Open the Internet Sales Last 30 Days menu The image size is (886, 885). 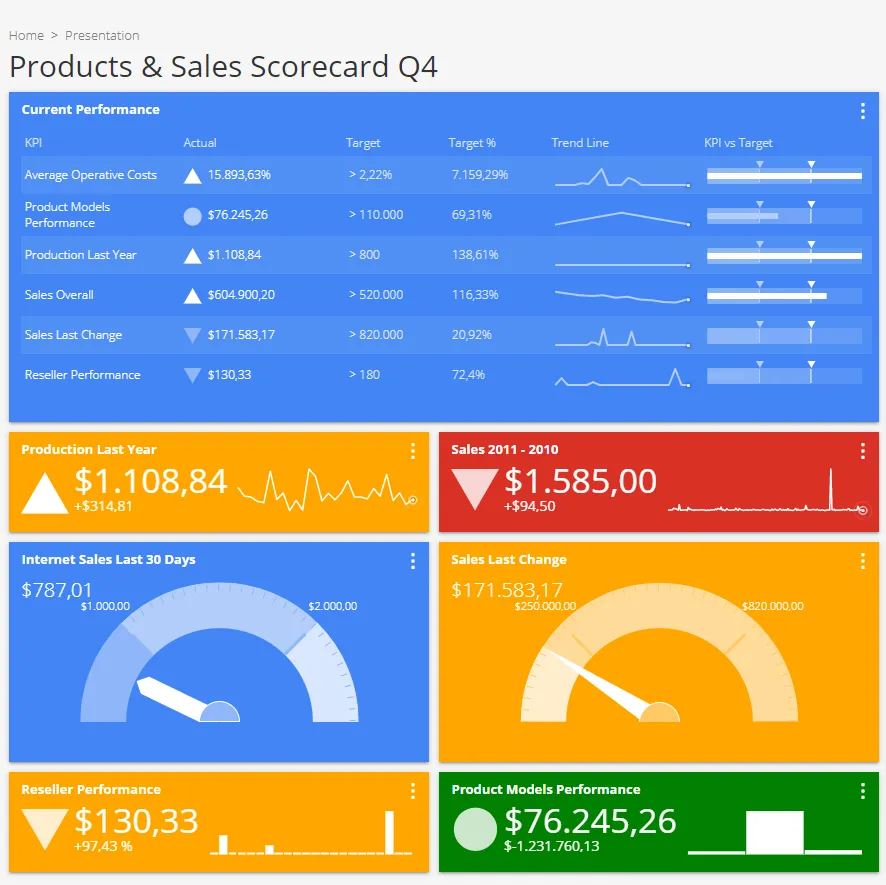[x=413, y=561]
